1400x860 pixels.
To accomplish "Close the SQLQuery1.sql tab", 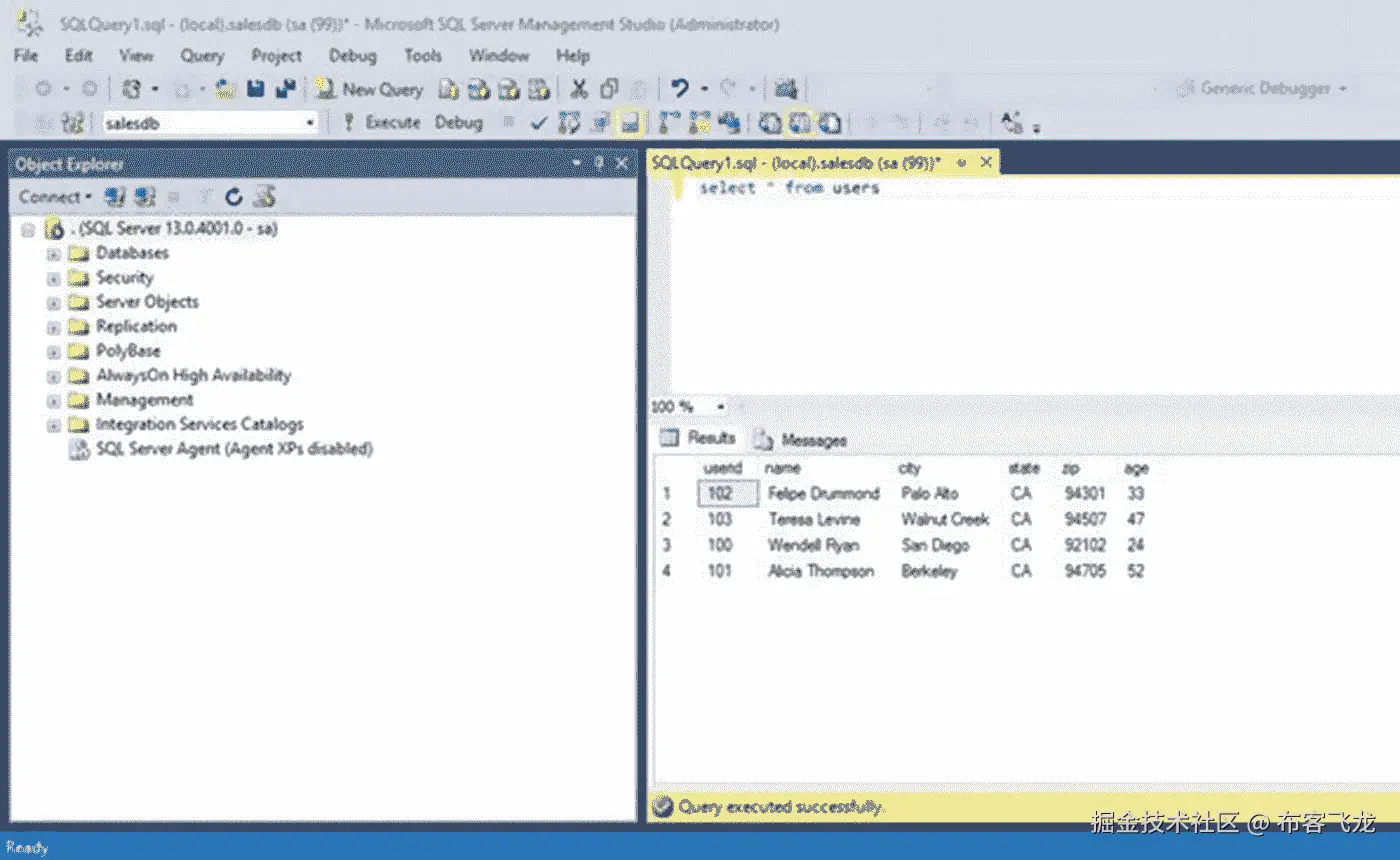I will click(x=986, y=162).
